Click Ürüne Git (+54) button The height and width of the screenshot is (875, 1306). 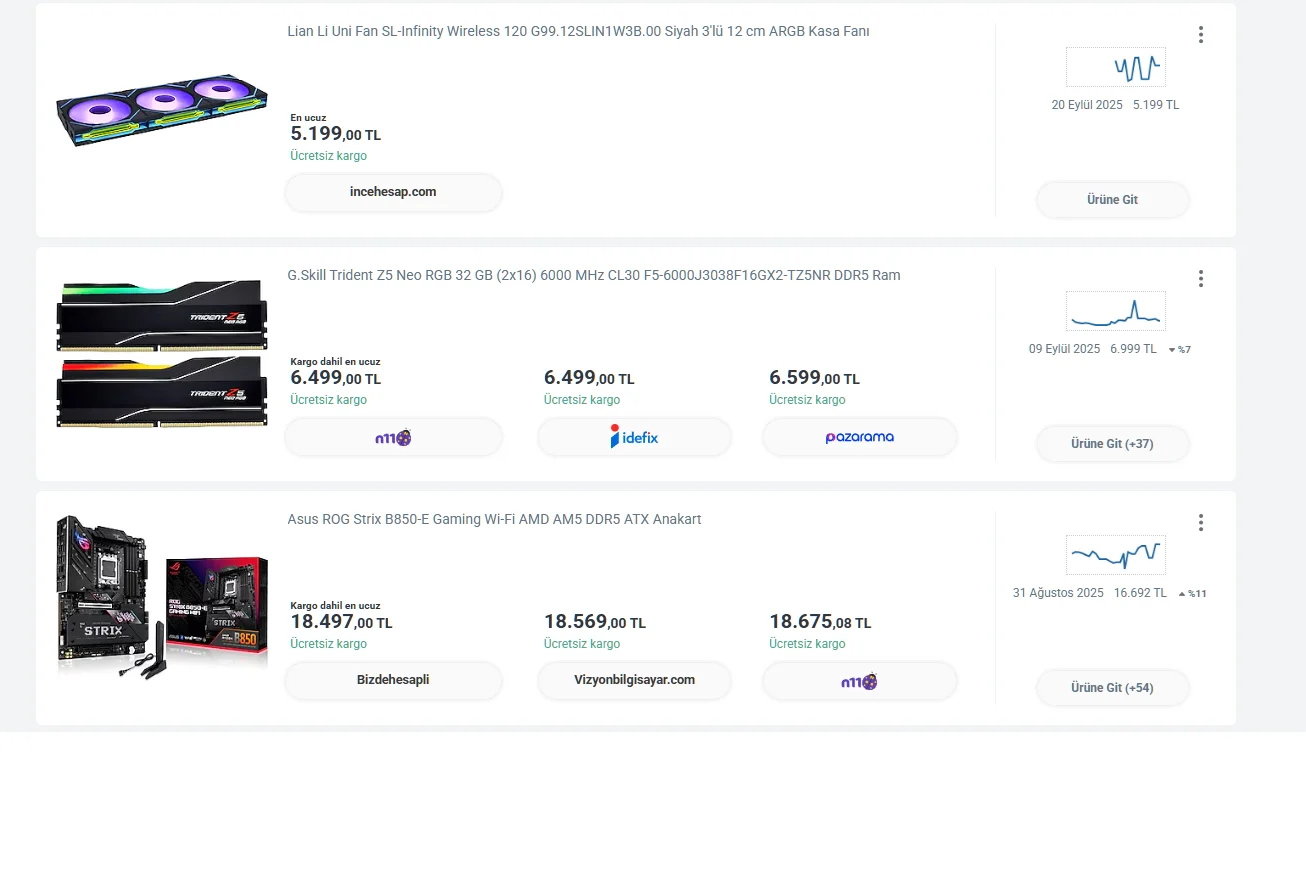point(1112,688)
